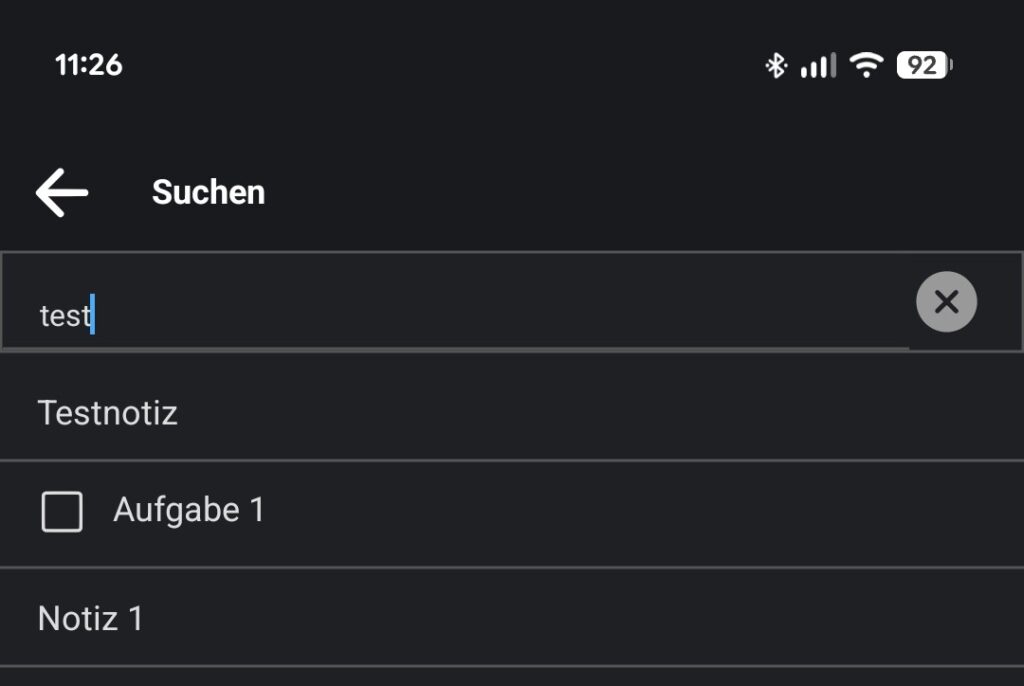The image size is (1024, 686).
Task: Tap the cellular signal icon
Action: tap(817, 64)
